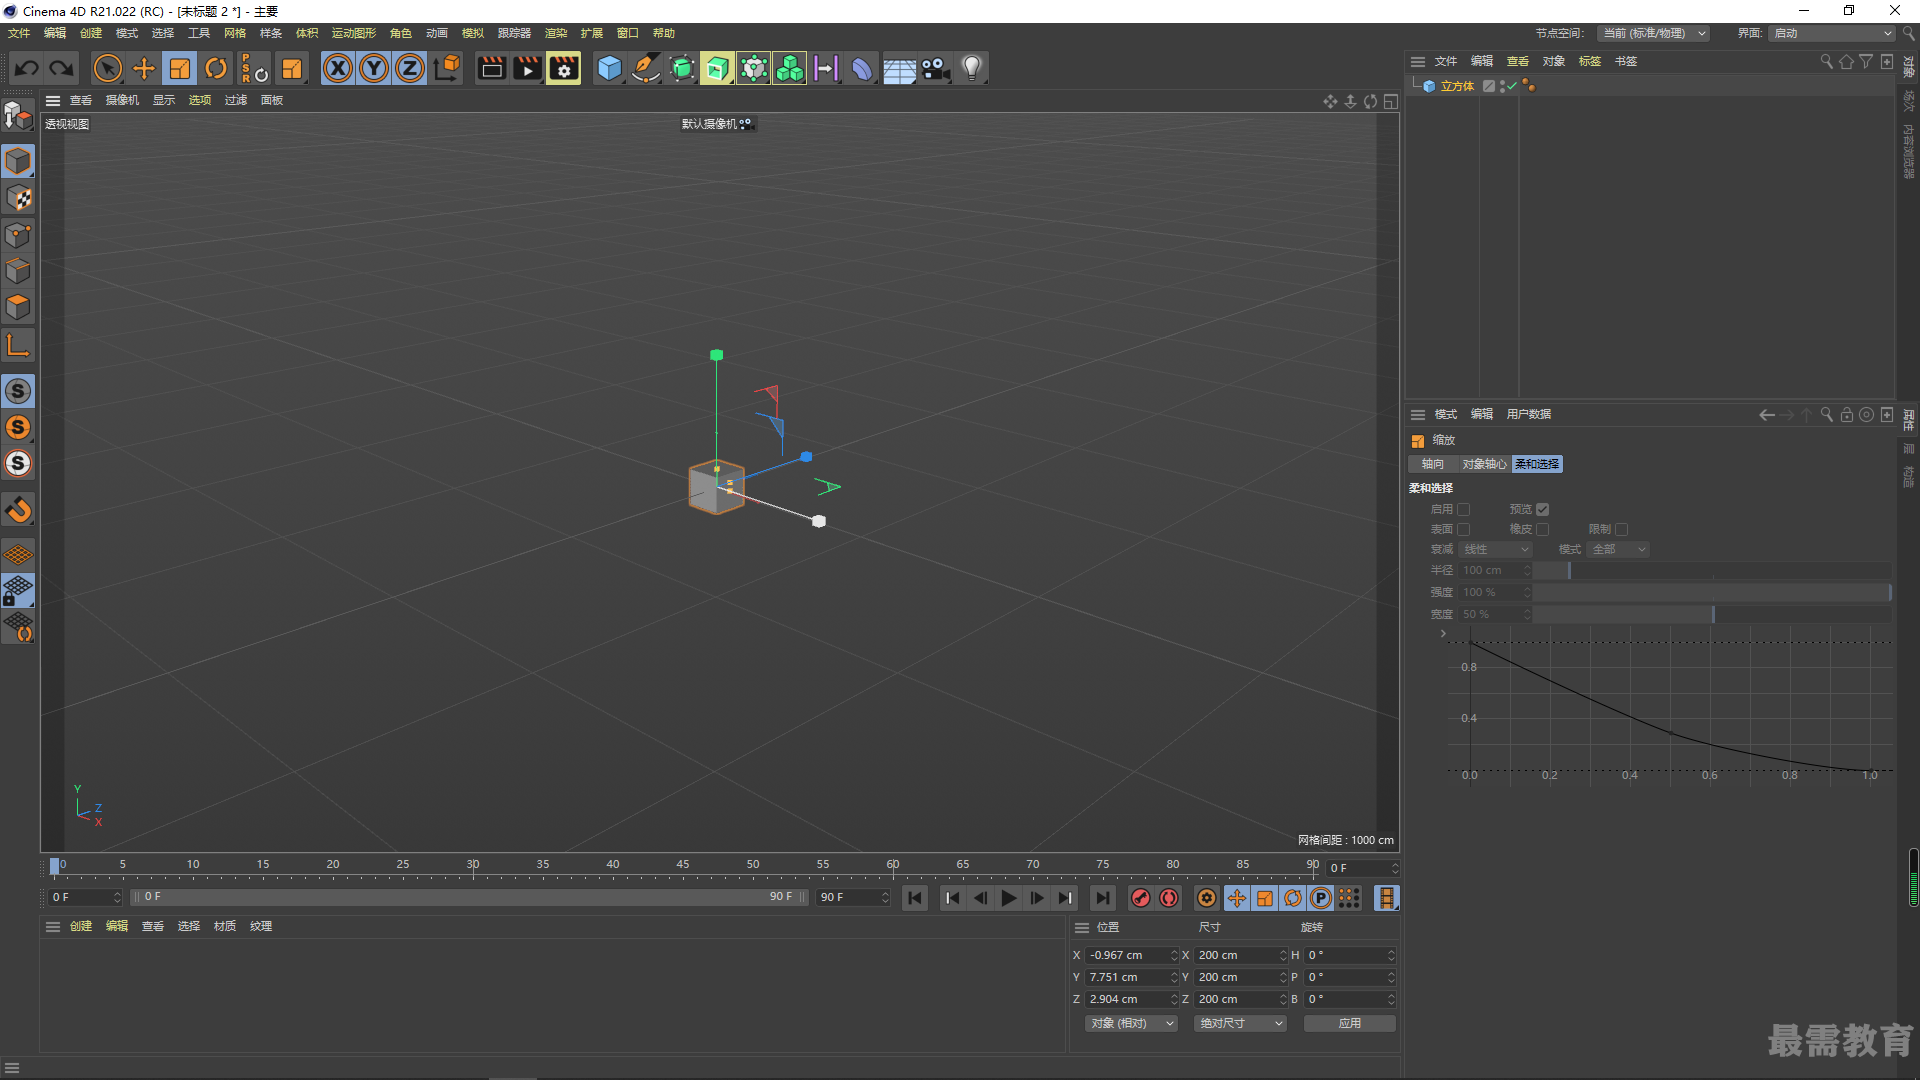Viewport: 1920px width, 1080px height.
Task: Toggle the 立方体 object enable checkmark
Action: tap(1512, 86)
